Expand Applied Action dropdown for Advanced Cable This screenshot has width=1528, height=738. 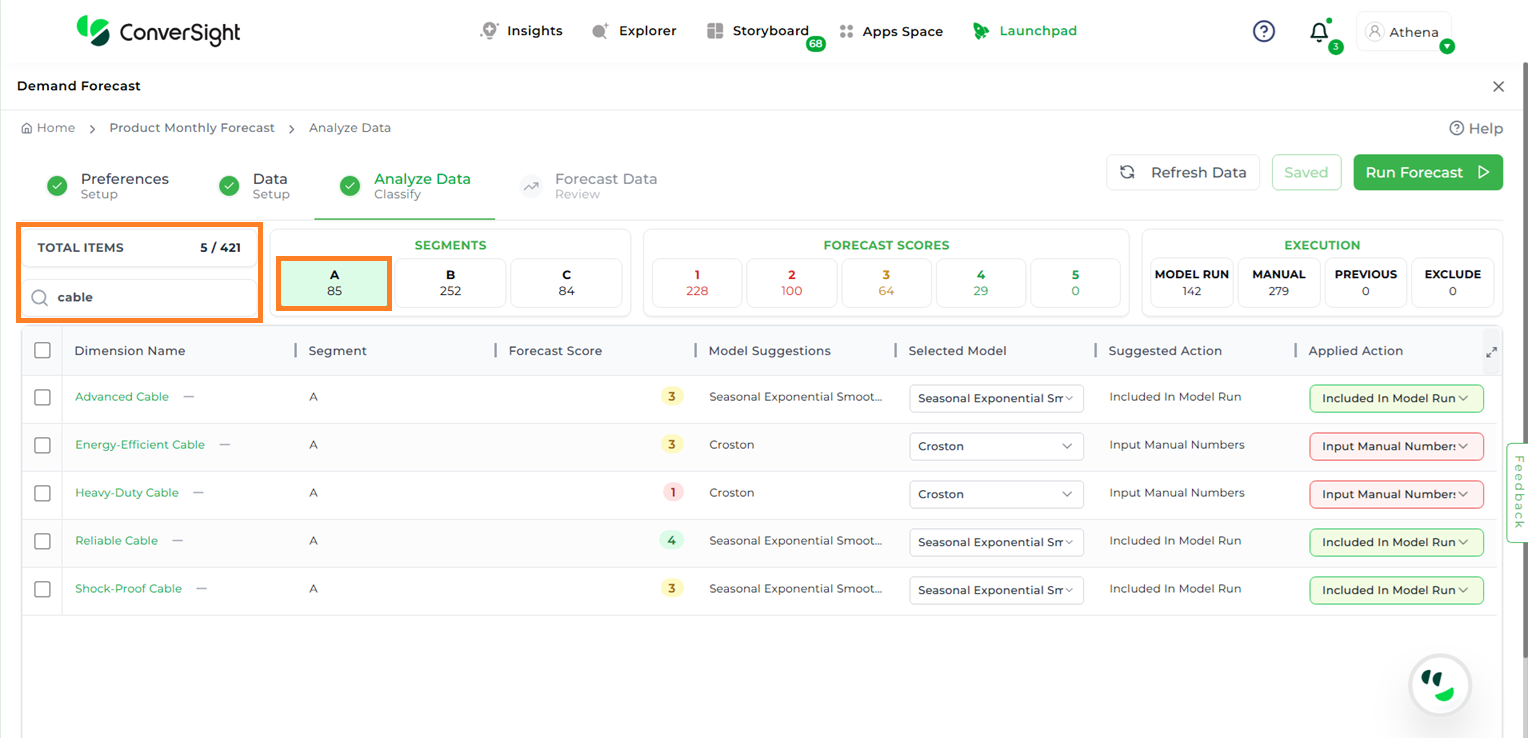[x=1396, y=398]
